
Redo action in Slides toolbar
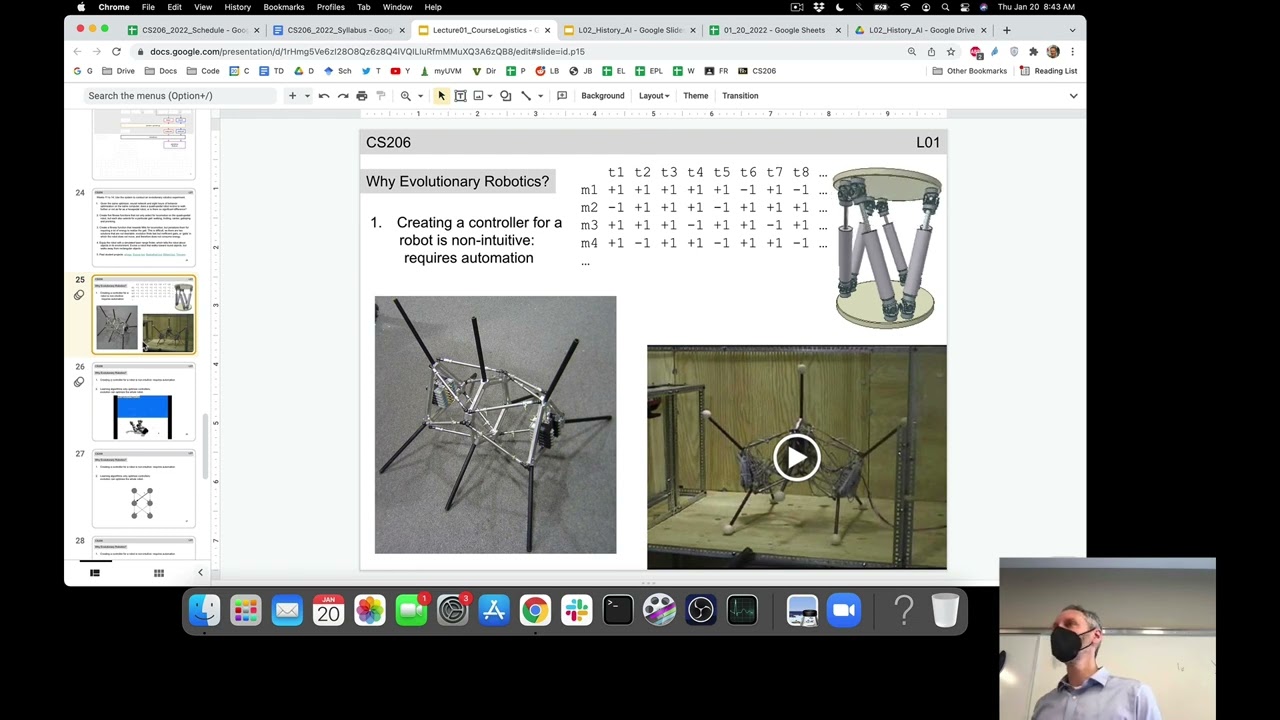coord(343,96)
